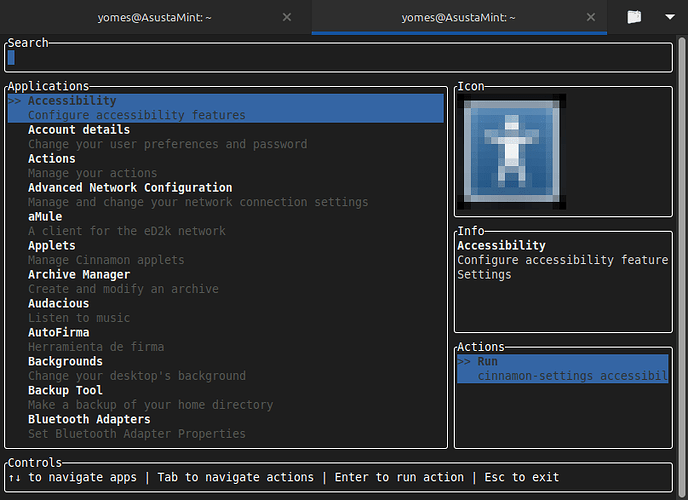This screenshot has height=500, width=688.
Task: Select the second active yomes@AsustaMint tab
Action: 458,18
